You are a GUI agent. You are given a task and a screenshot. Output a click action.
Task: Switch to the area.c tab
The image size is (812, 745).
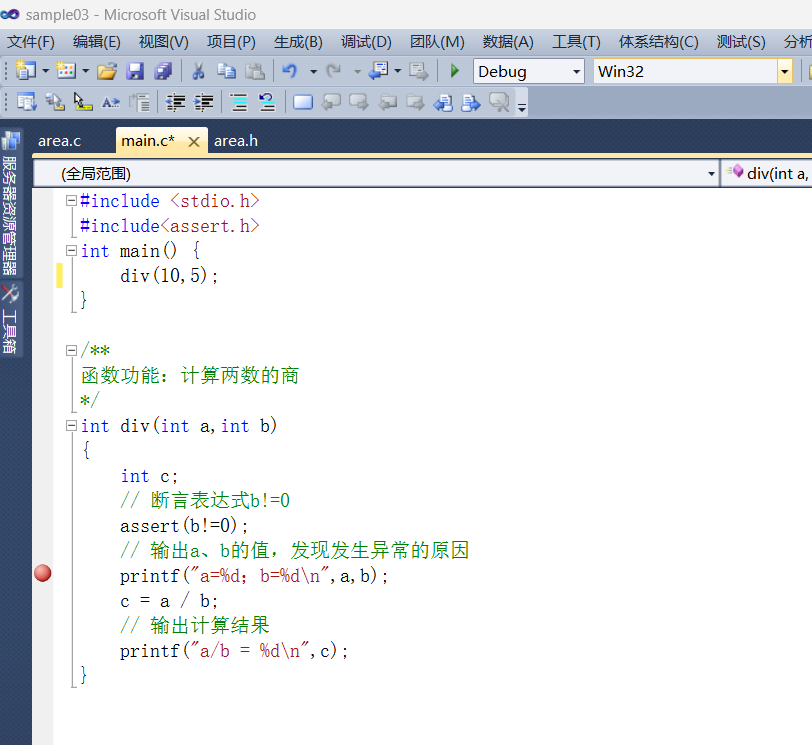pyautogui.click(x=60, y=141)
